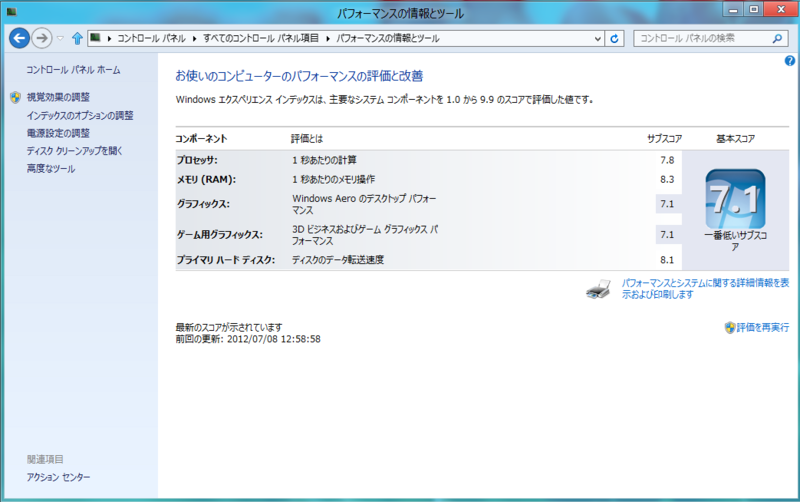
Task: Open パフォーマンスとシステムに関する詳細情報 print link
Action: pos(705,289)
